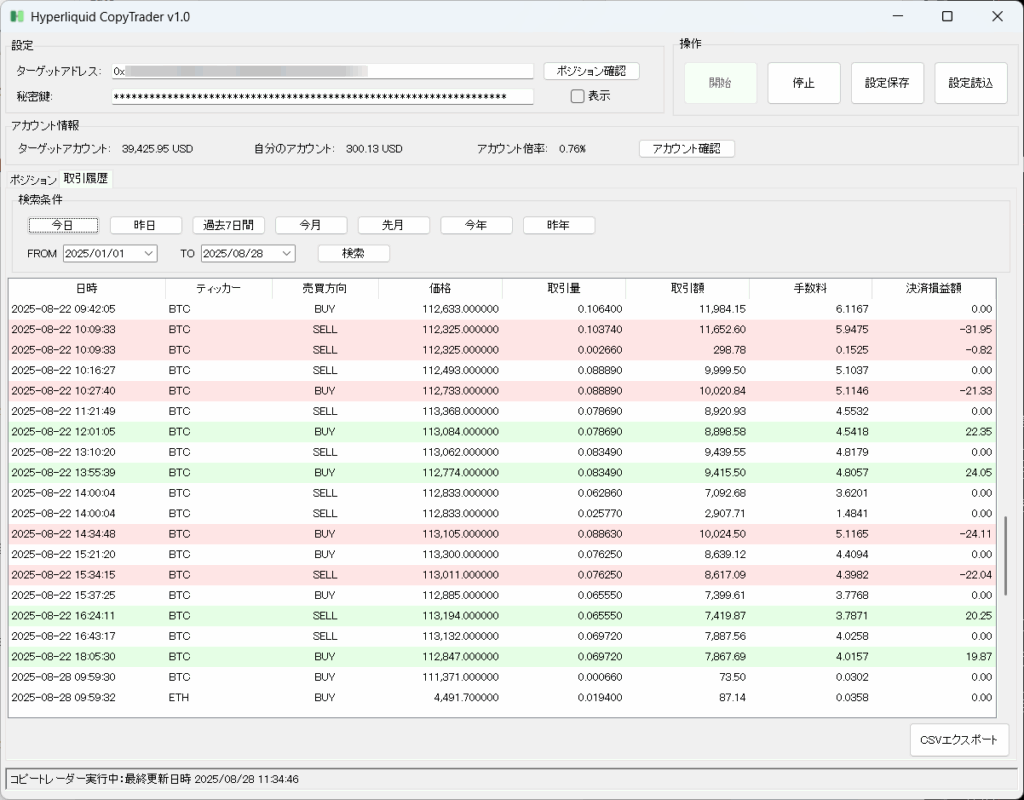Viewport: 1024px width, 800px height.
Task: Sort by 日時 column header
Action: (x=87, y=288)
